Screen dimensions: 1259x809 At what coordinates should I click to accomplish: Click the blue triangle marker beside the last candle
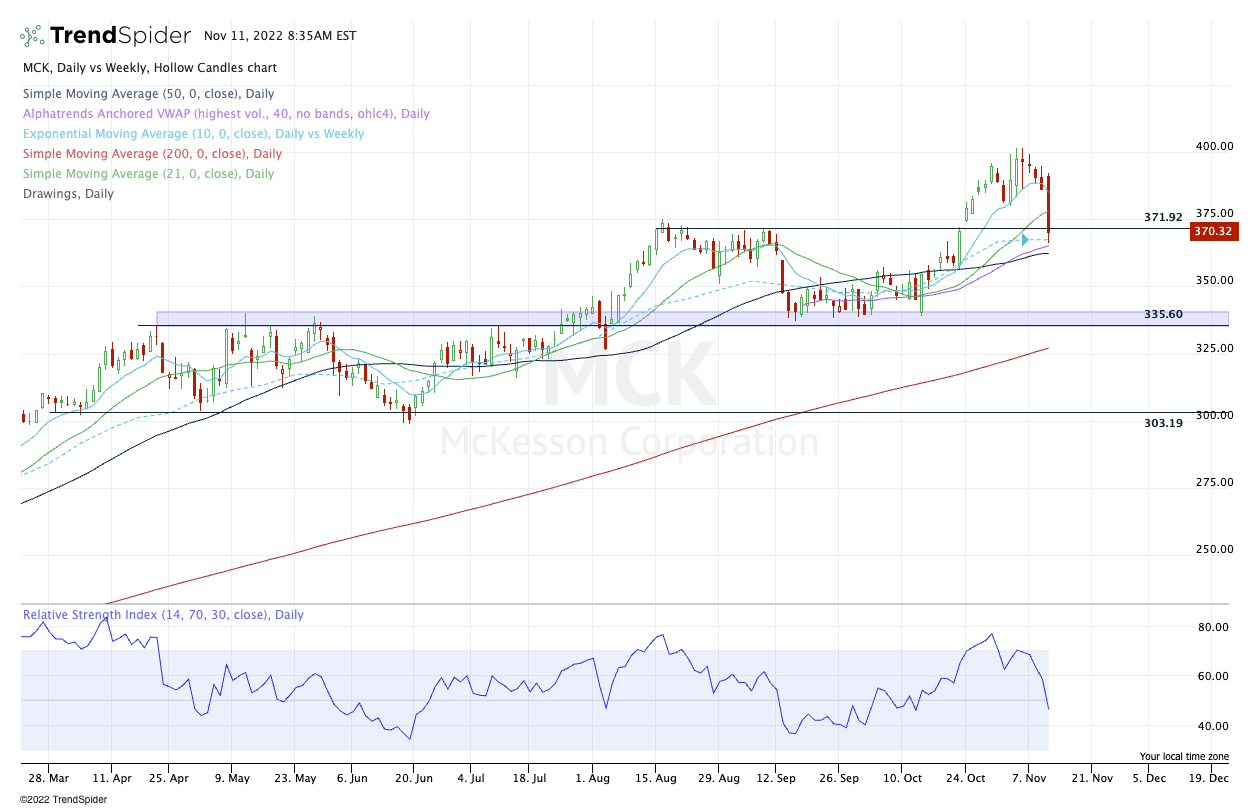(1025, 240)
